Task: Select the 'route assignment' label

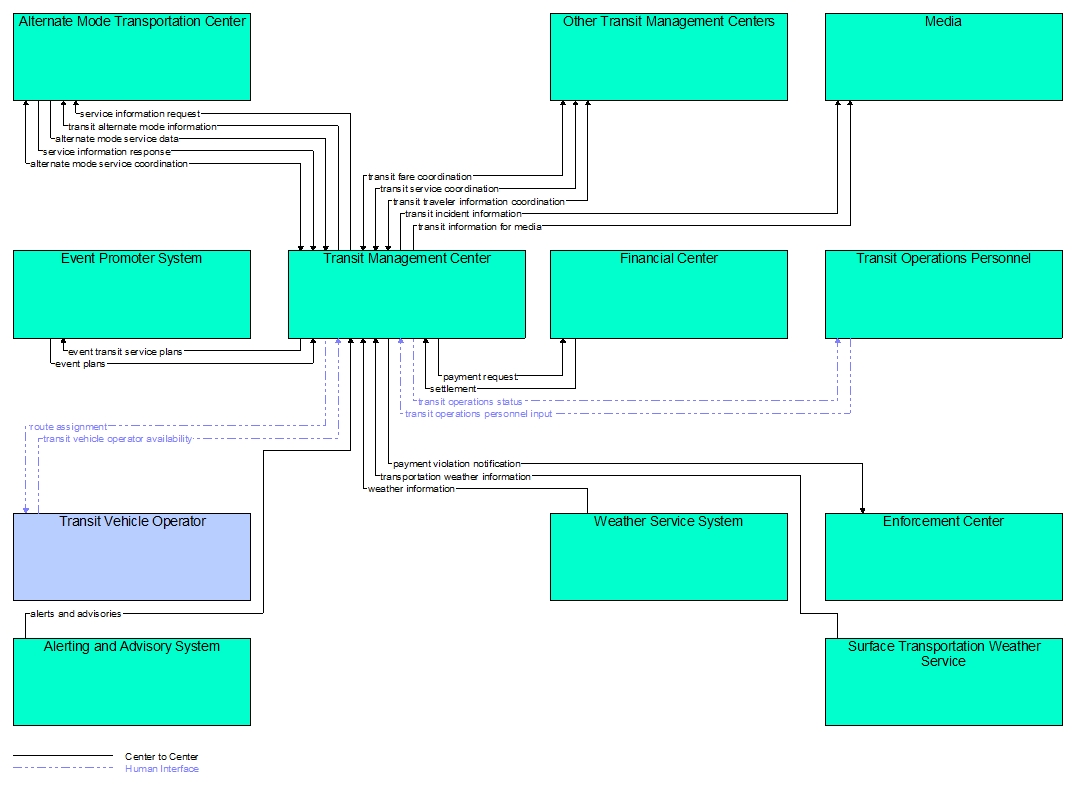Action: (68, 427)
